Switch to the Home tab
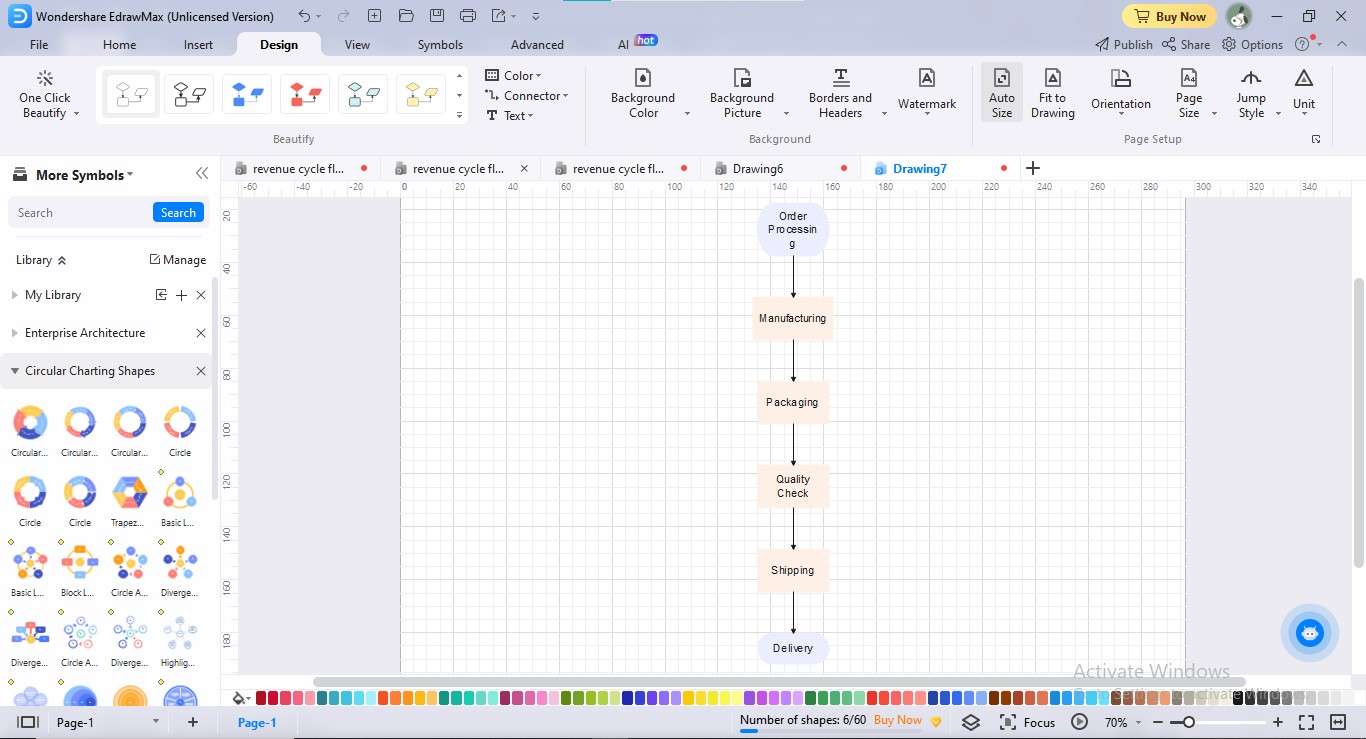 click(119, 44)
